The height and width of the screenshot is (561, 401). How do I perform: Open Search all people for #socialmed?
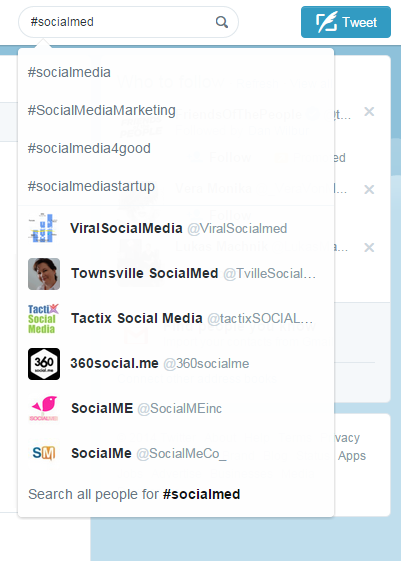pos(134,494)
